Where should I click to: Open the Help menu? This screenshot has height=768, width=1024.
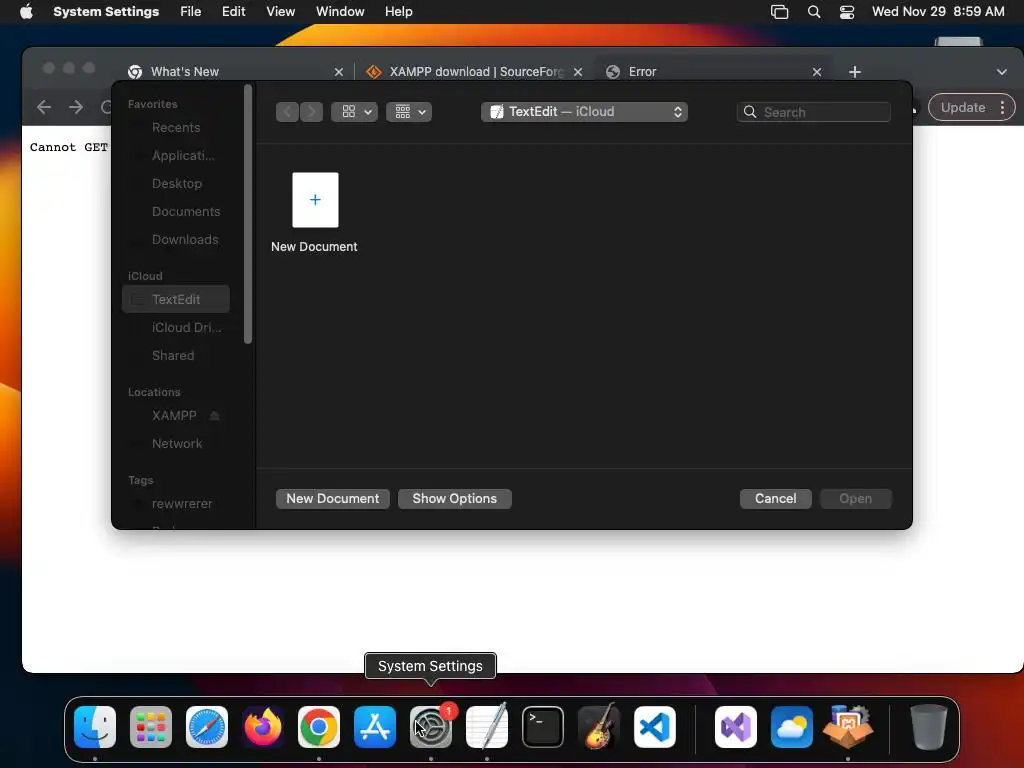pos(398,12)
